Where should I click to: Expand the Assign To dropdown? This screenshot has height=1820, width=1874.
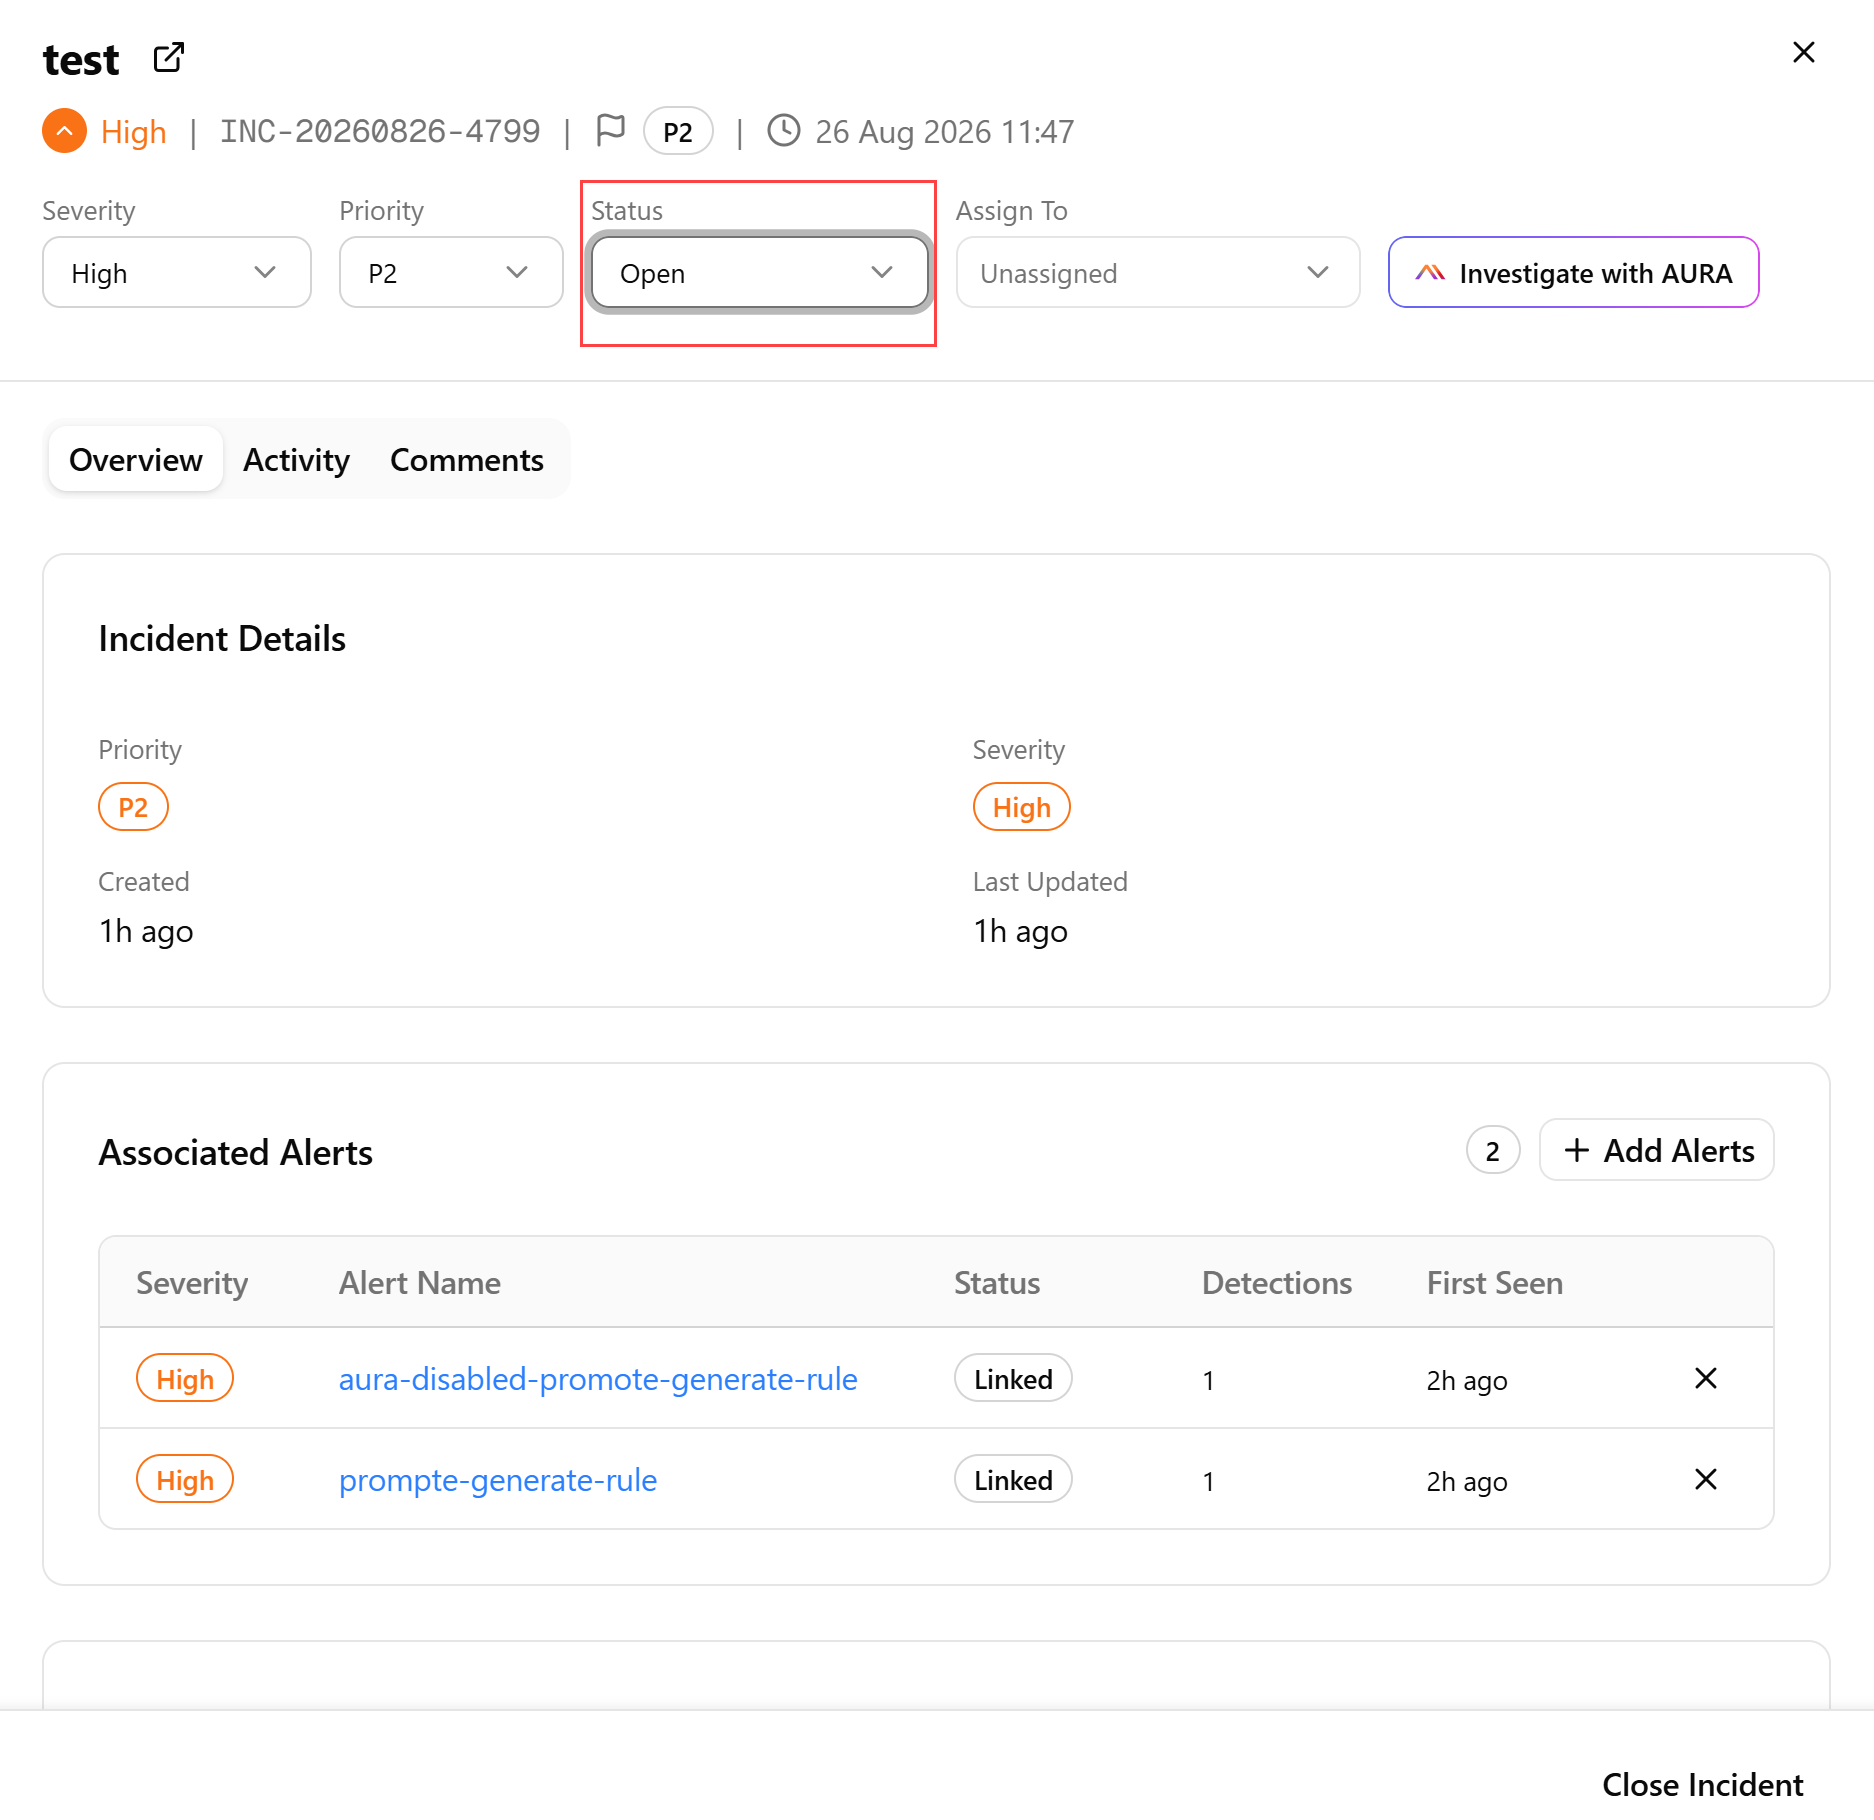(x=1158, y=273)
